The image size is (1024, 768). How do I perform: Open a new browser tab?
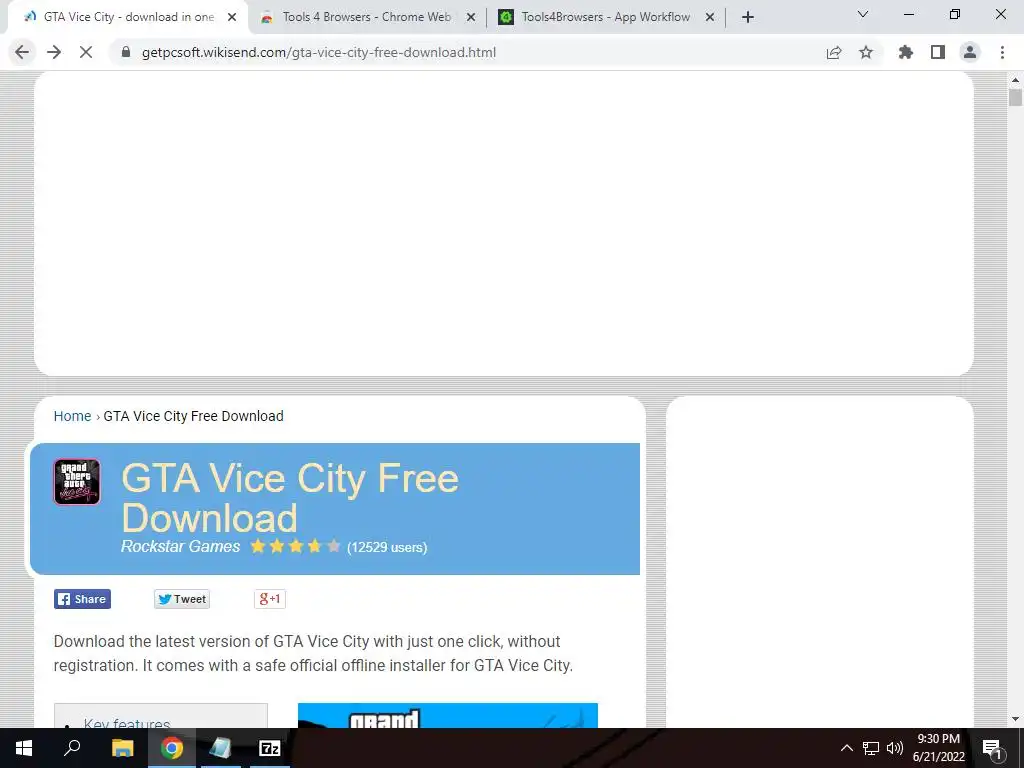pyautogui.click(x=748, y=17)
